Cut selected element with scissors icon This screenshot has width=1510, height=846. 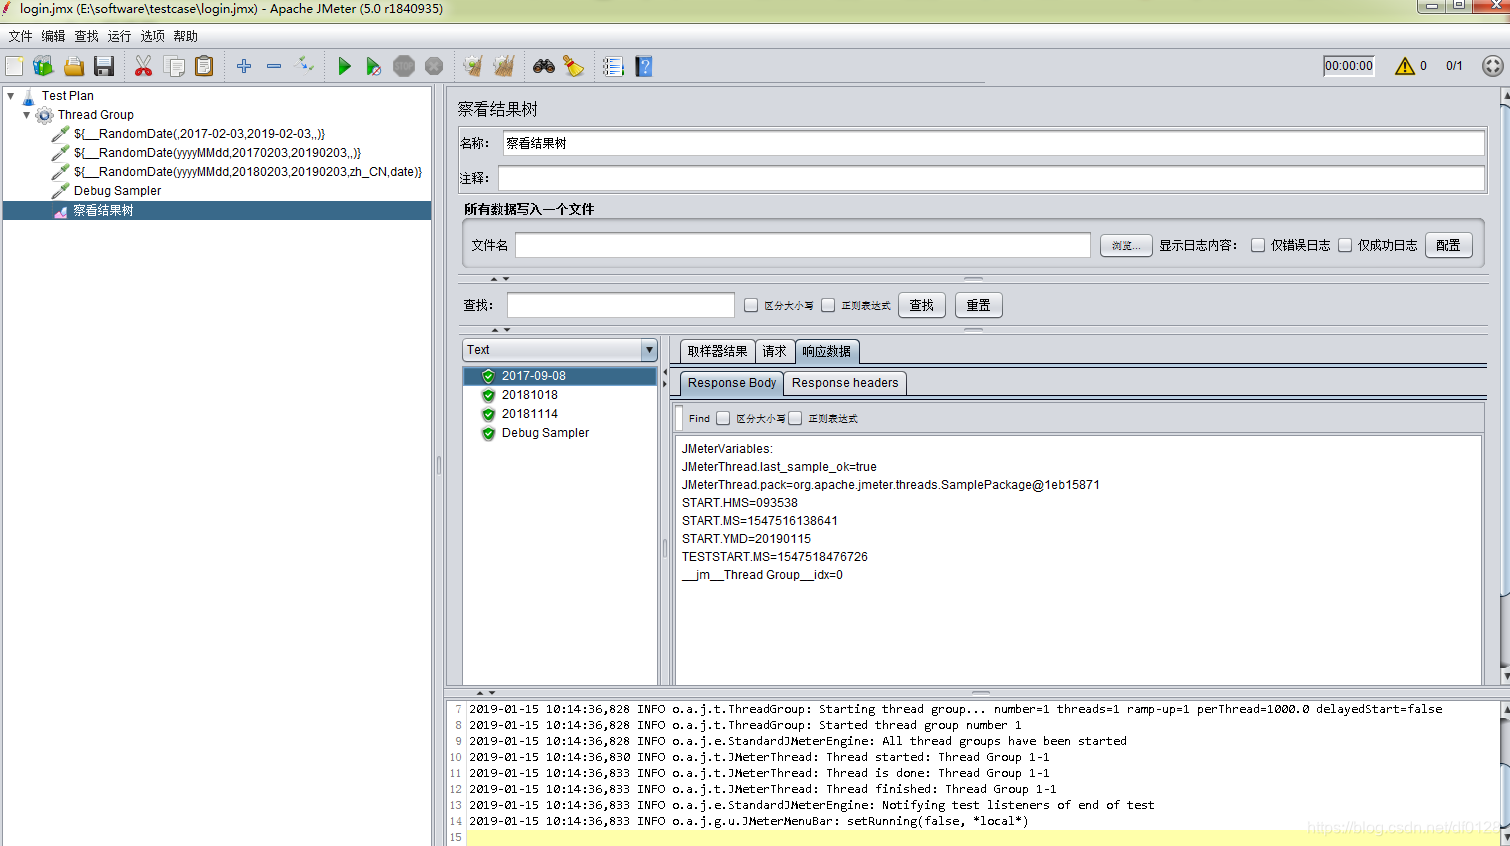click(x=143, y=66)
